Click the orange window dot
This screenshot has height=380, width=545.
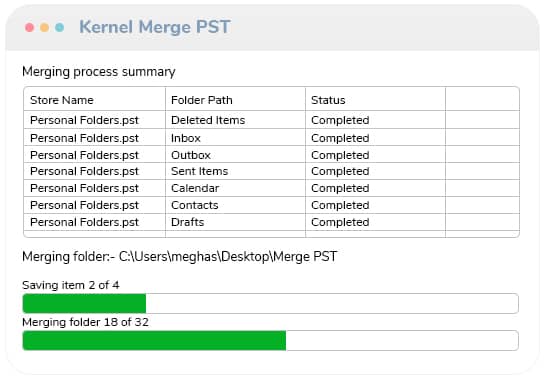tap(44, 27)
